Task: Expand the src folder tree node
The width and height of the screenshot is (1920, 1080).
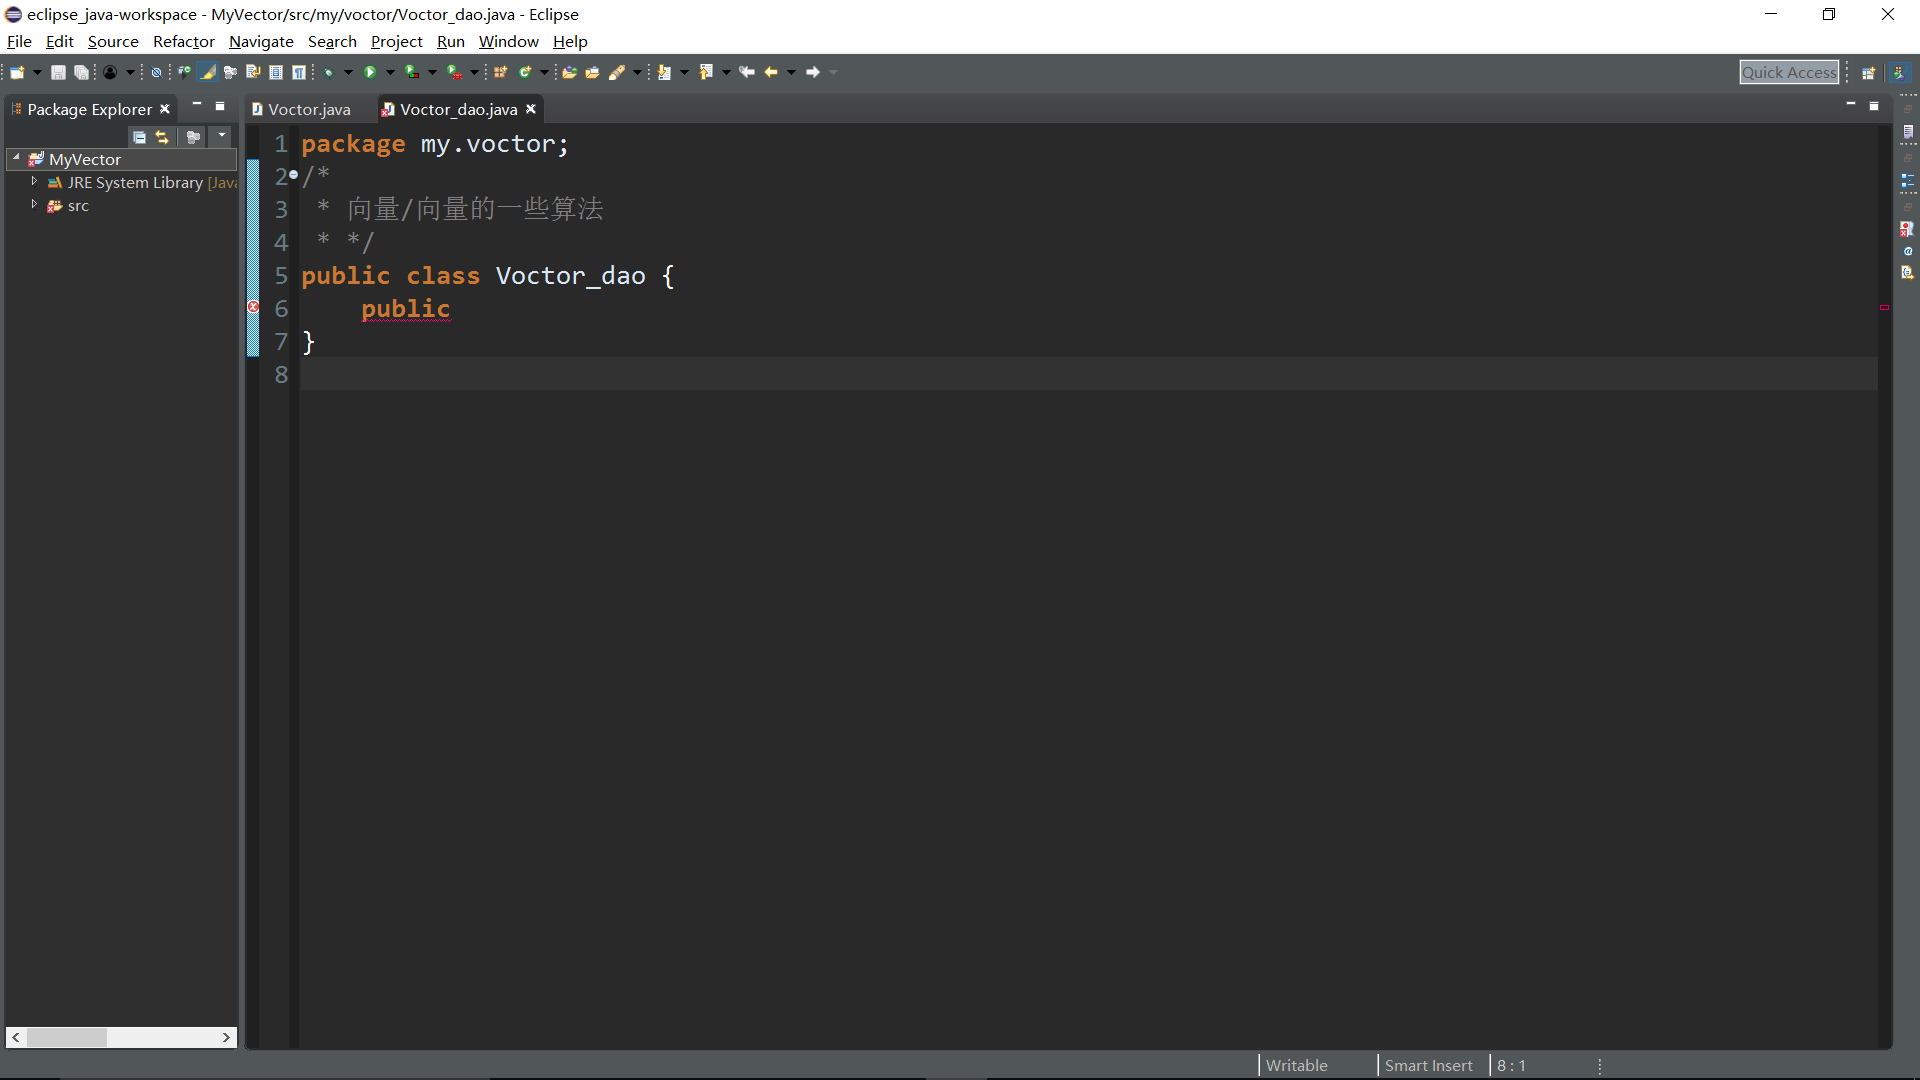Action: pos(34,205)
